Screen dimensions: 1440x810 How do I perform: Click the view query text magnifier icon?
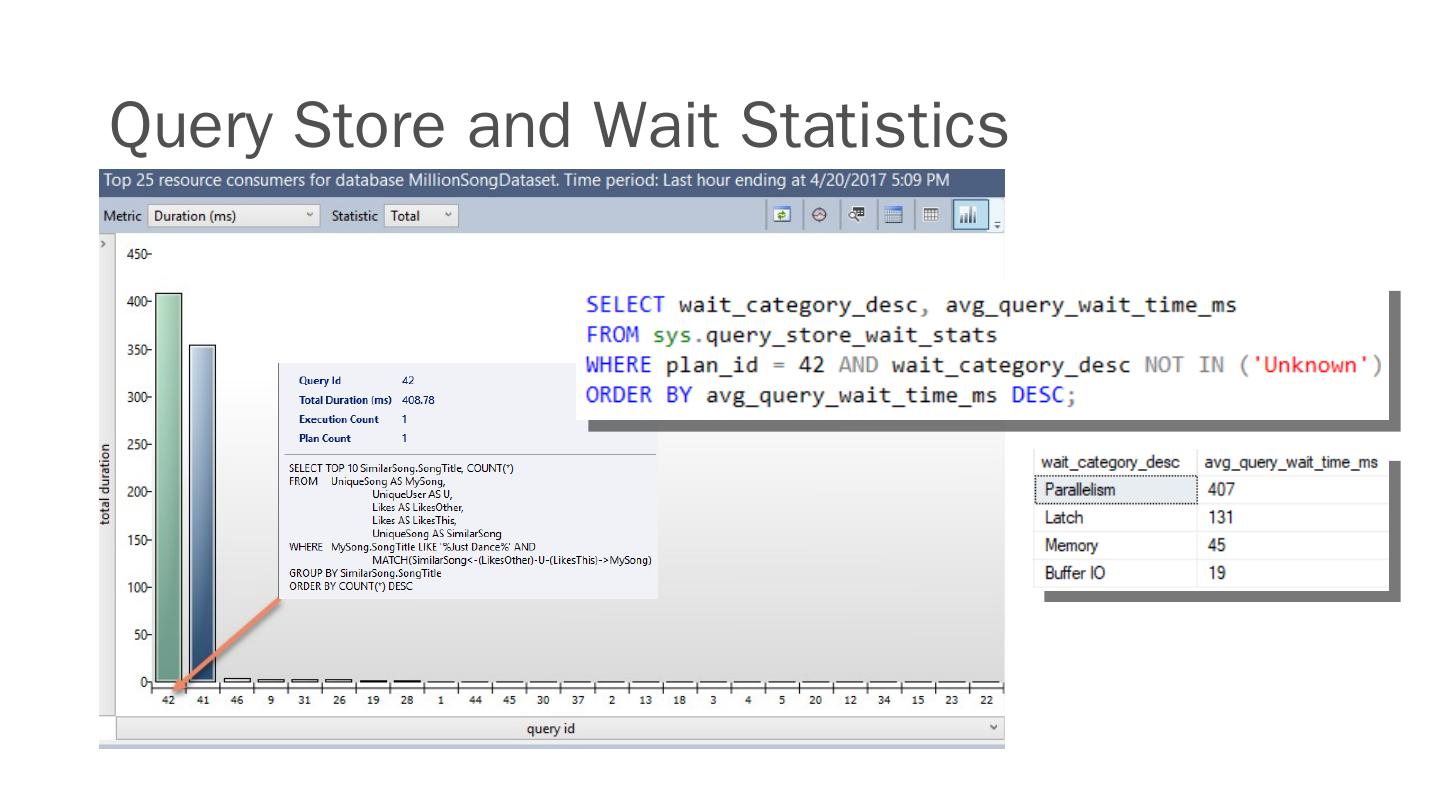pos(855,215)
